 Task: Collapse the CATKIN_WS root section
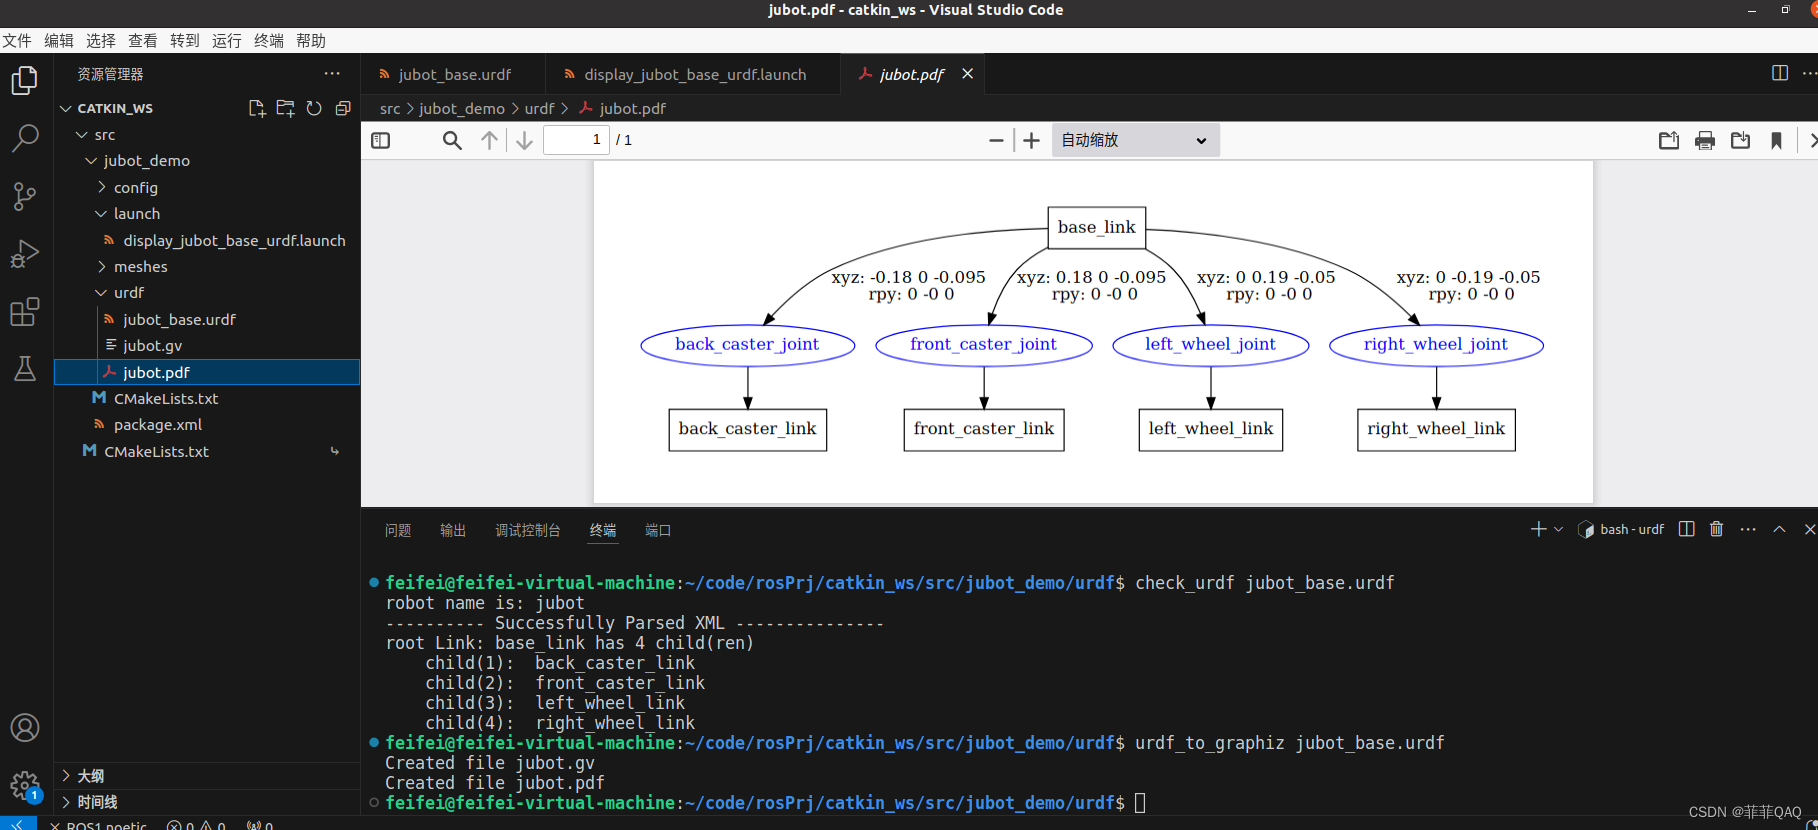66,108
